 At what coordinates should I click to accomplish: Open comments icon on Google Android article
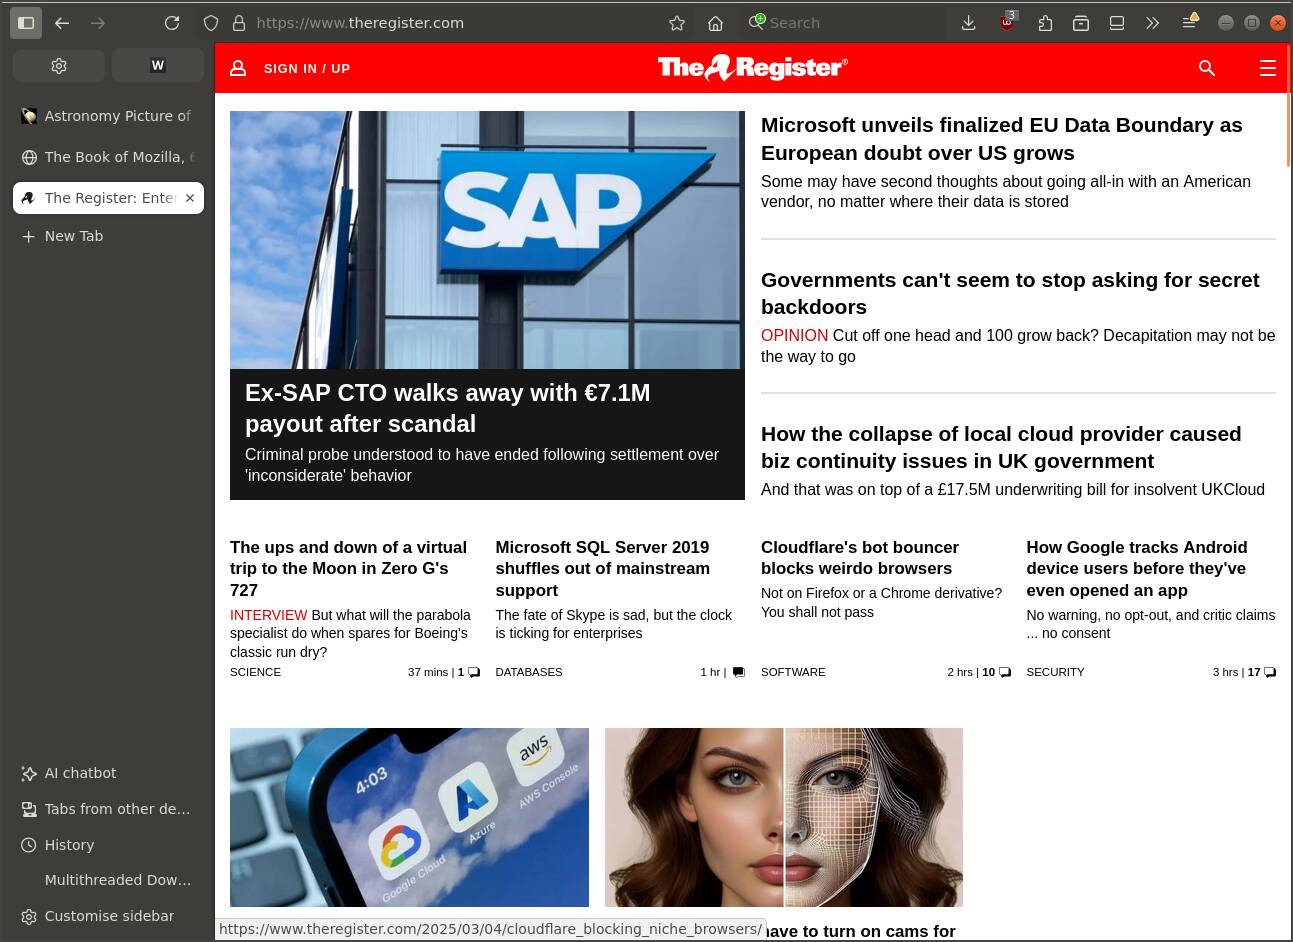[x=1270, y=672]
